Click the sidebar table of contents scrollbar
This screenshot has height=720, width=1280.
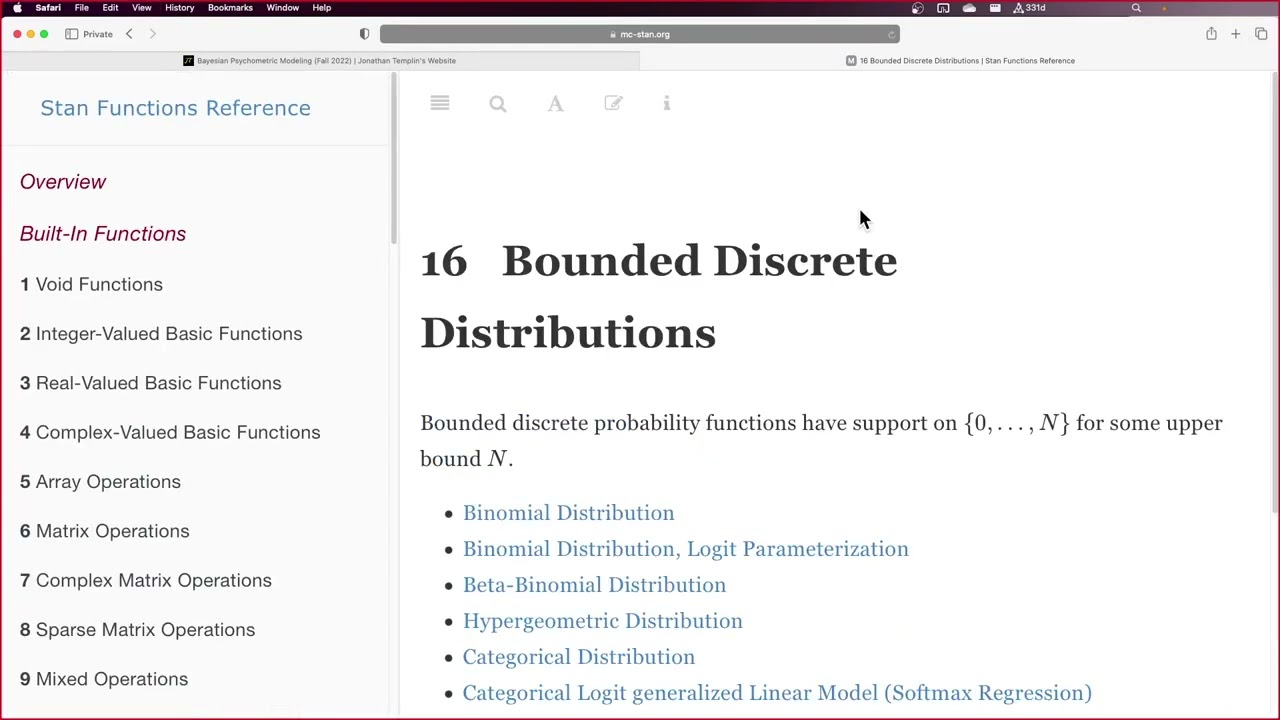(393, 160)
